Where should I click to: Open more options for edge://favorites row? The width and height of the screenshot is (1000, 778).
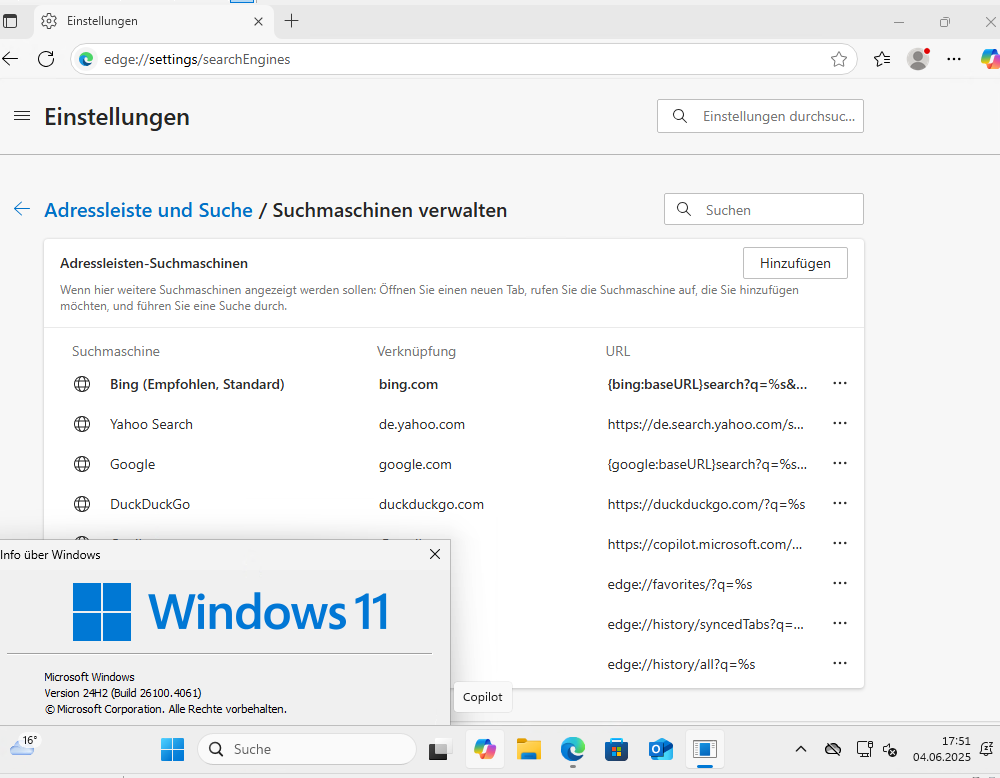840,584
